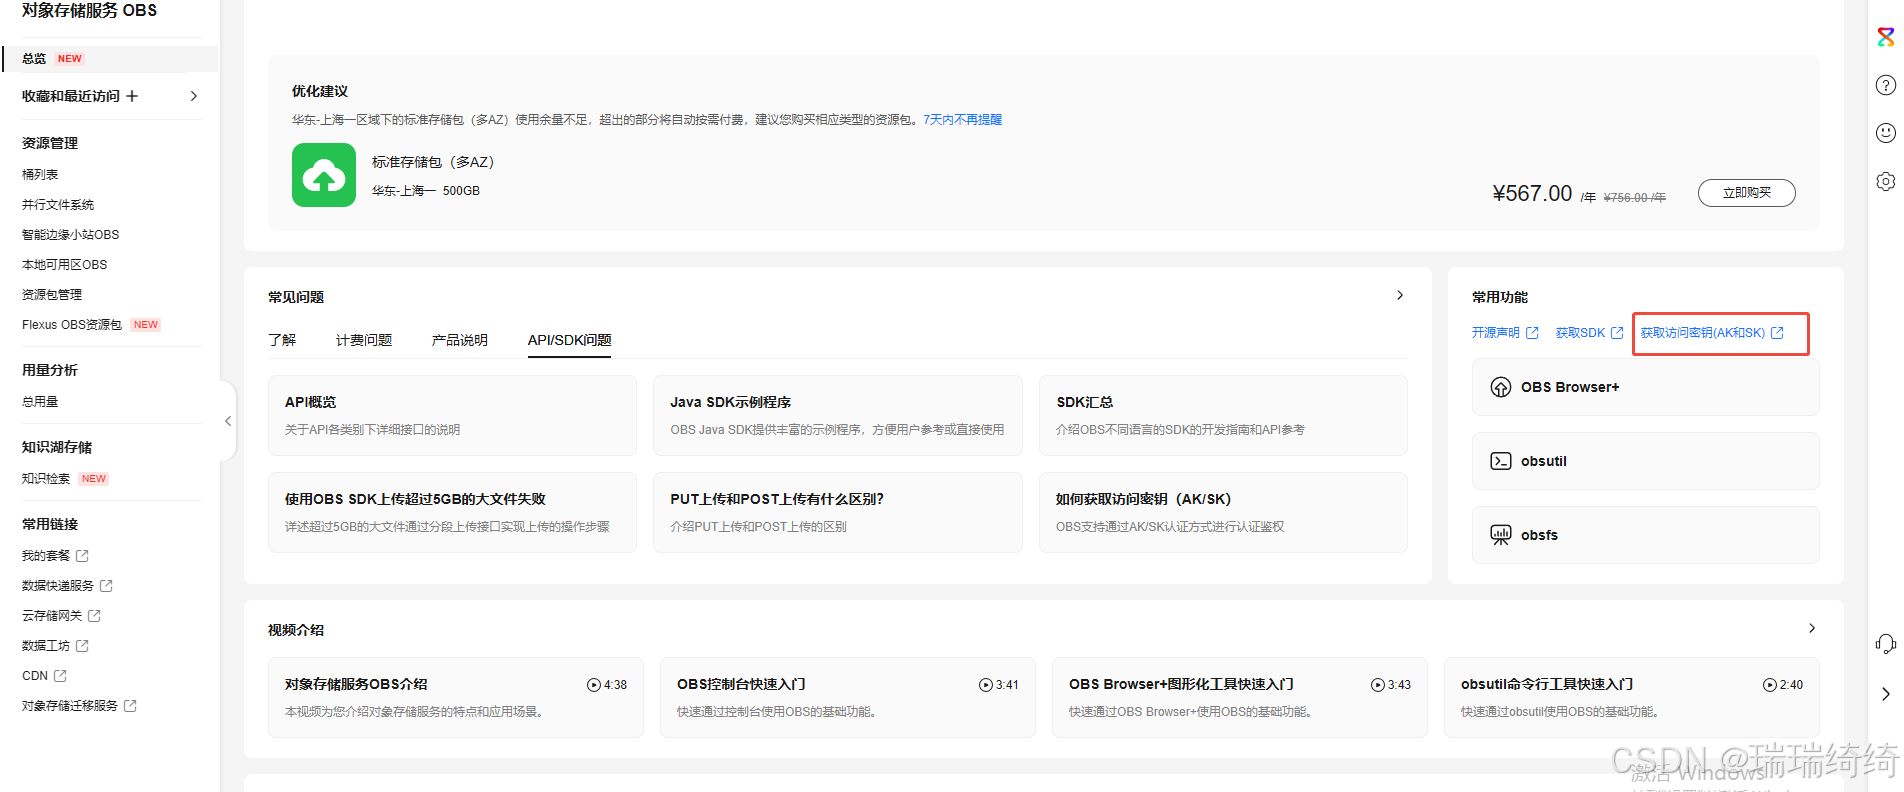Viewport: 1904px width, 792px height.
Task: Open 并行文件系统 in the sidebar
Action: [58, 204]
